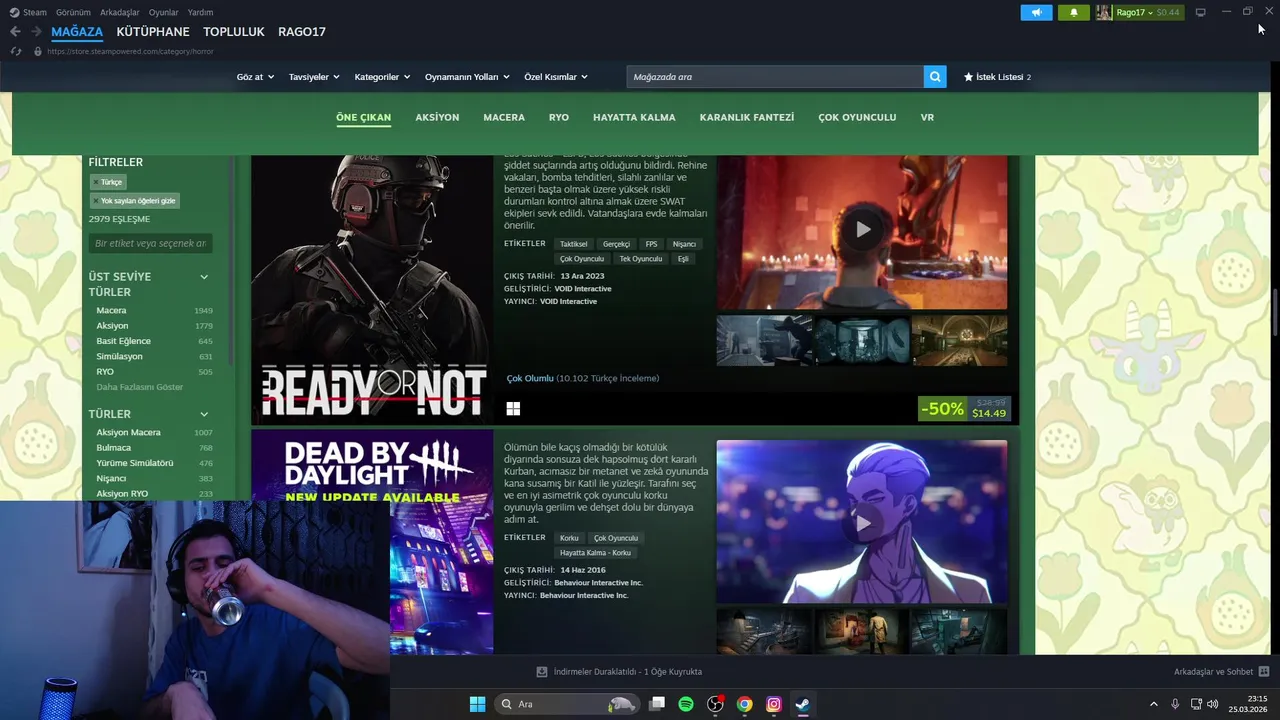1280x720 pixels.
Task: Select the HAYATTA KALMA category tab
Action: [x=634, y=117]
